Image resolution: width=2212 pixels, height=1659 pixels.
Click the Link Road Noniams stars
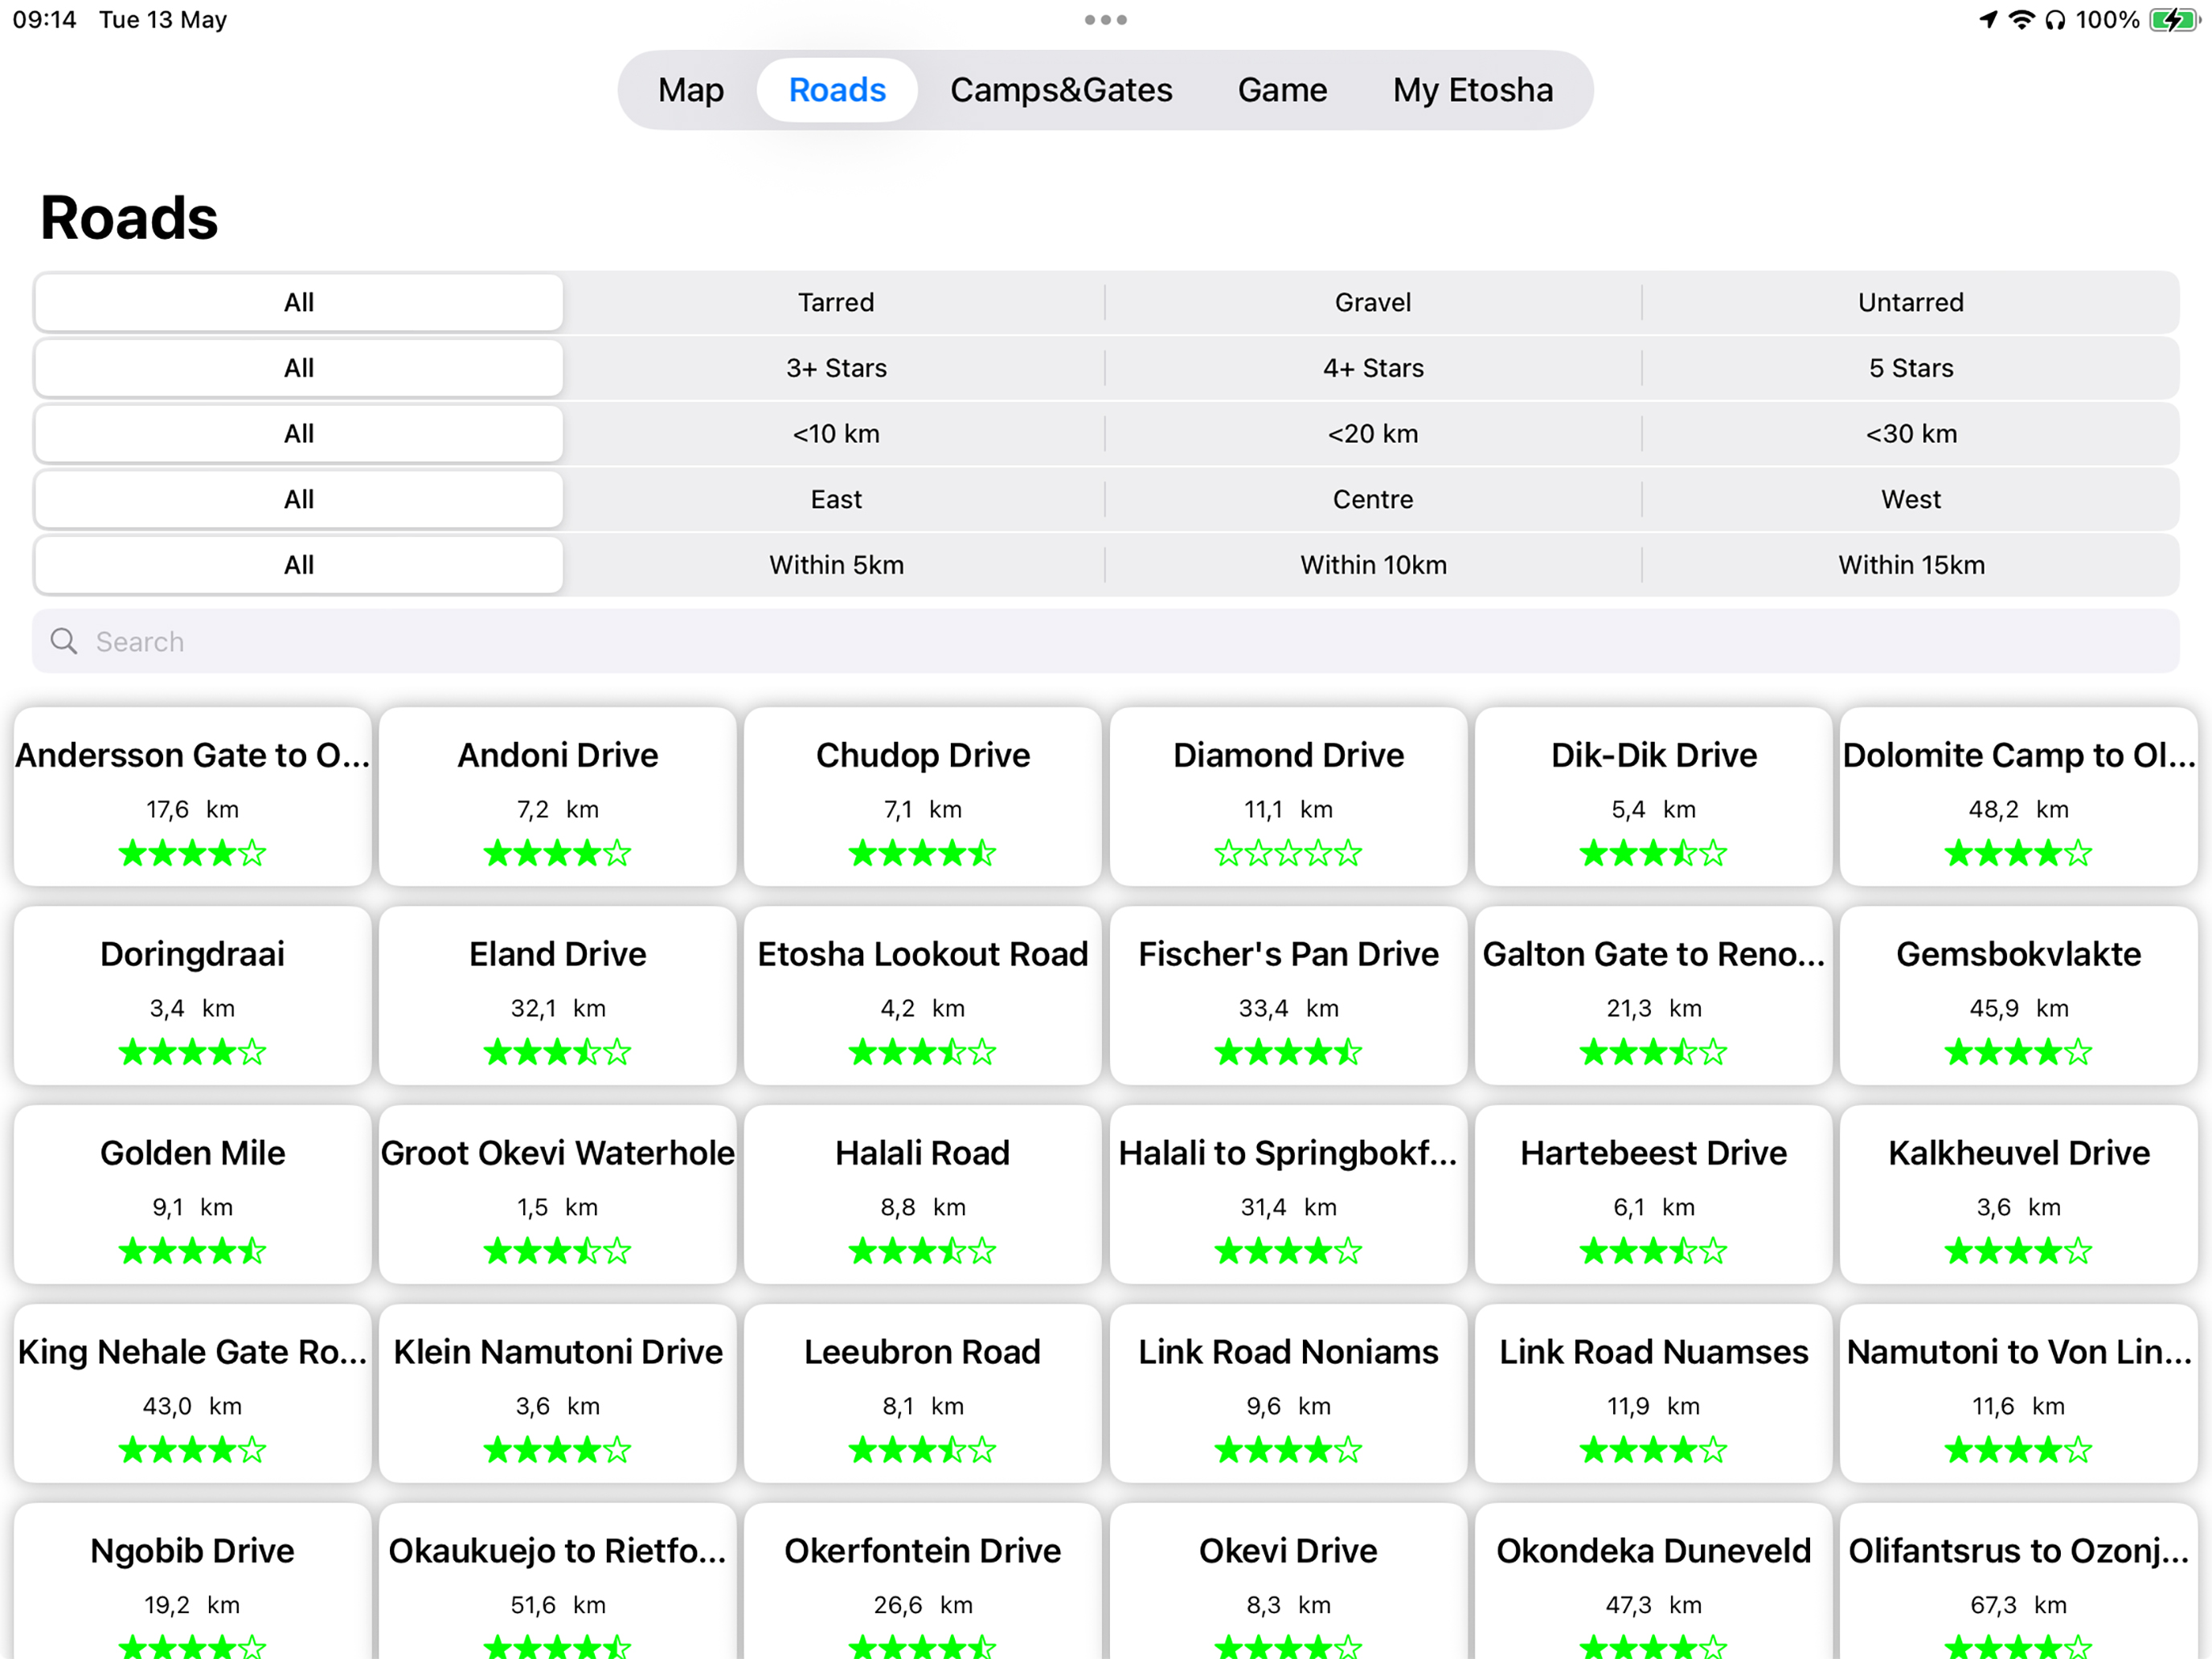[x=1288, y=1450]
